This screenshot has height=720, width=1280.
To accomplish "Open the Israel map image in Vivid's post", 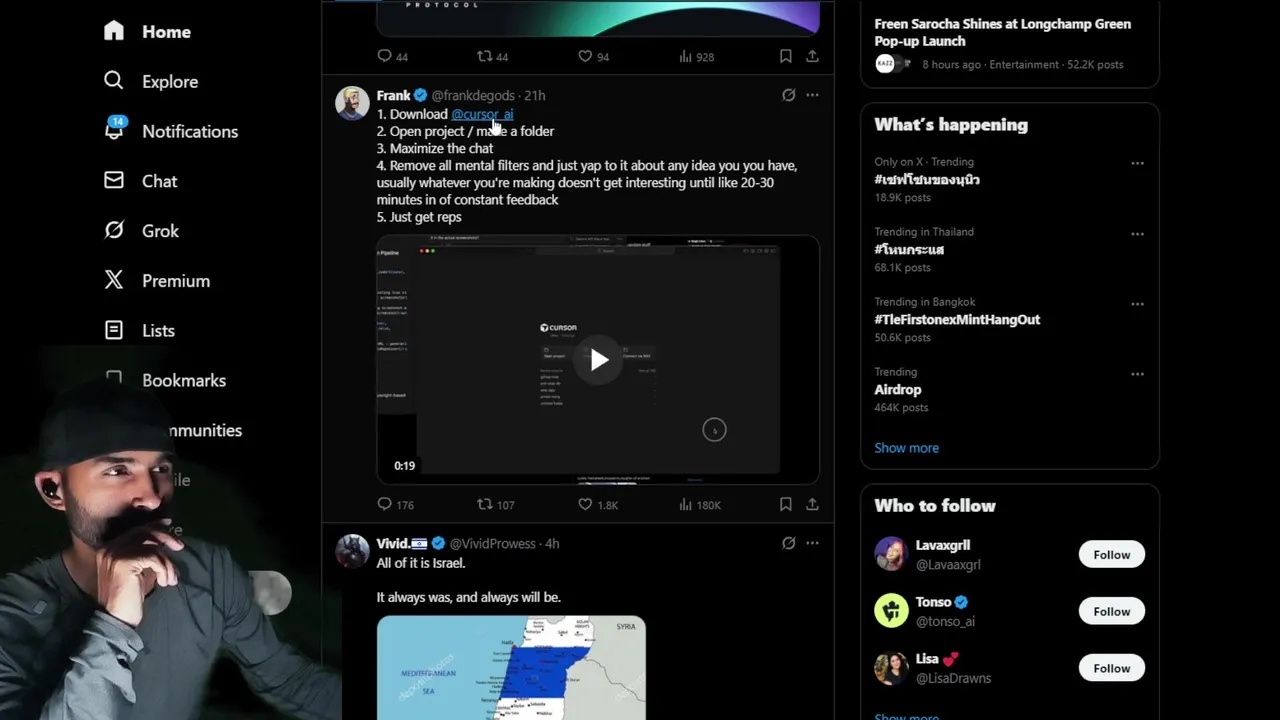I will click(x=511, y=667).
